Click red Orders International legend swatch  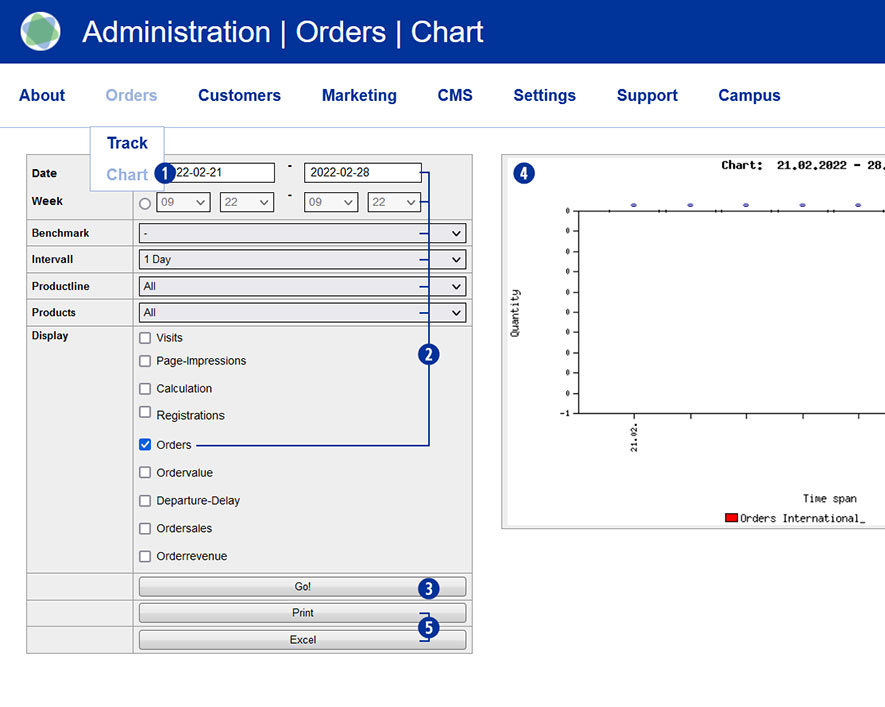tap(731, 518)
